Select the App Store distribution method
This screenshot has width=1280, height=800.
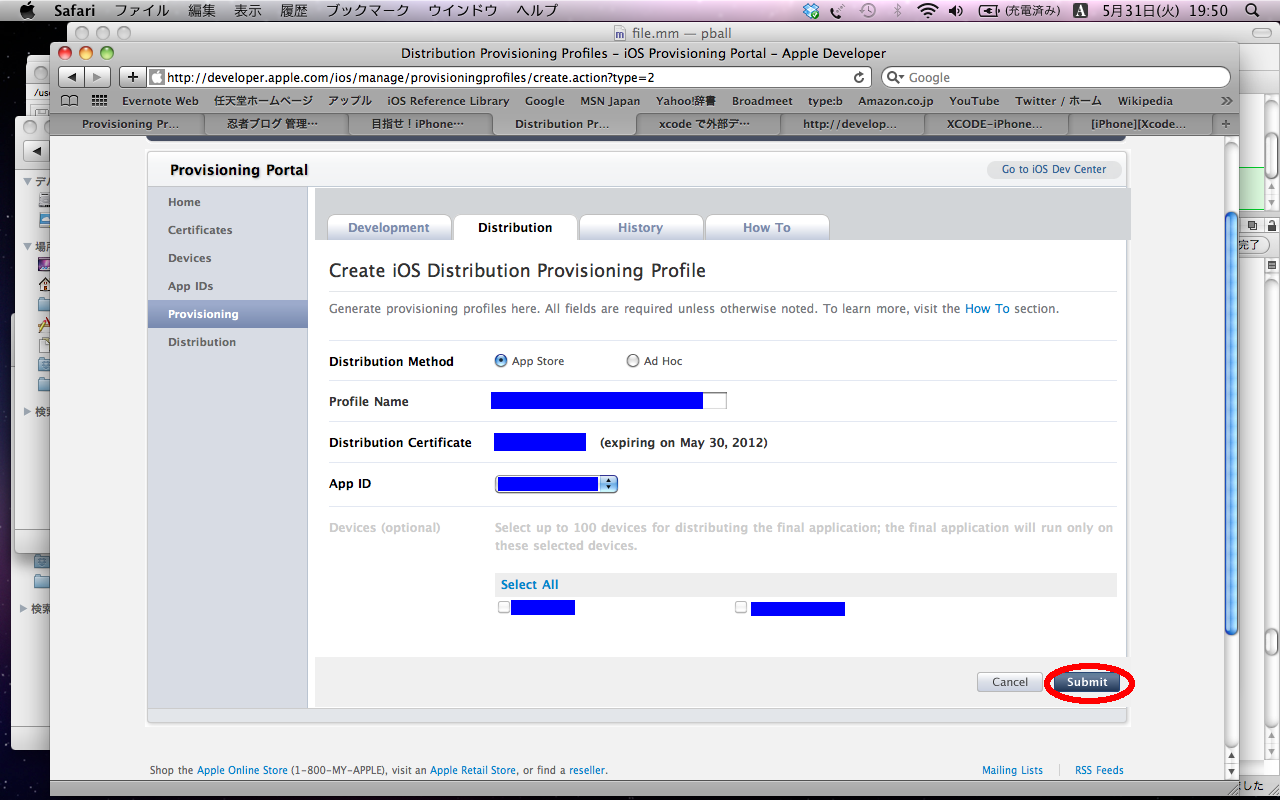pyautogui.click(x=501, y=361)
